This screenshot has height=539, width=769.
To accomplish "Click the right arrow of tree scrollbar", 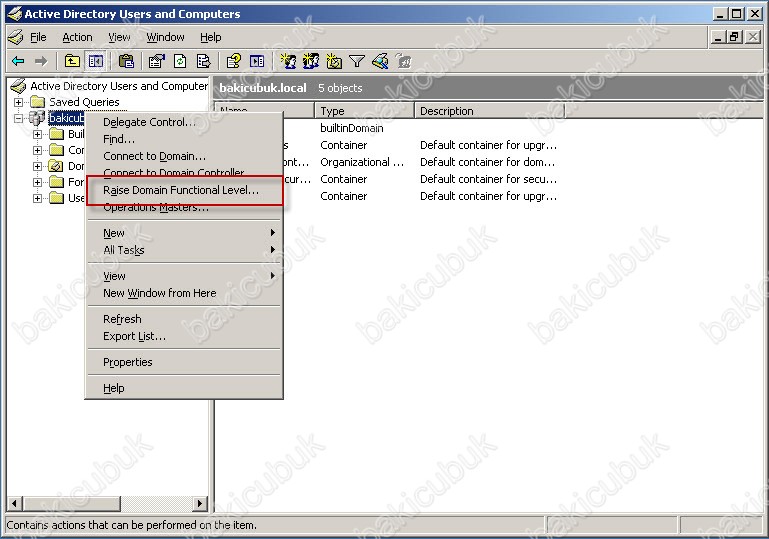I will (x=199, y=503).
